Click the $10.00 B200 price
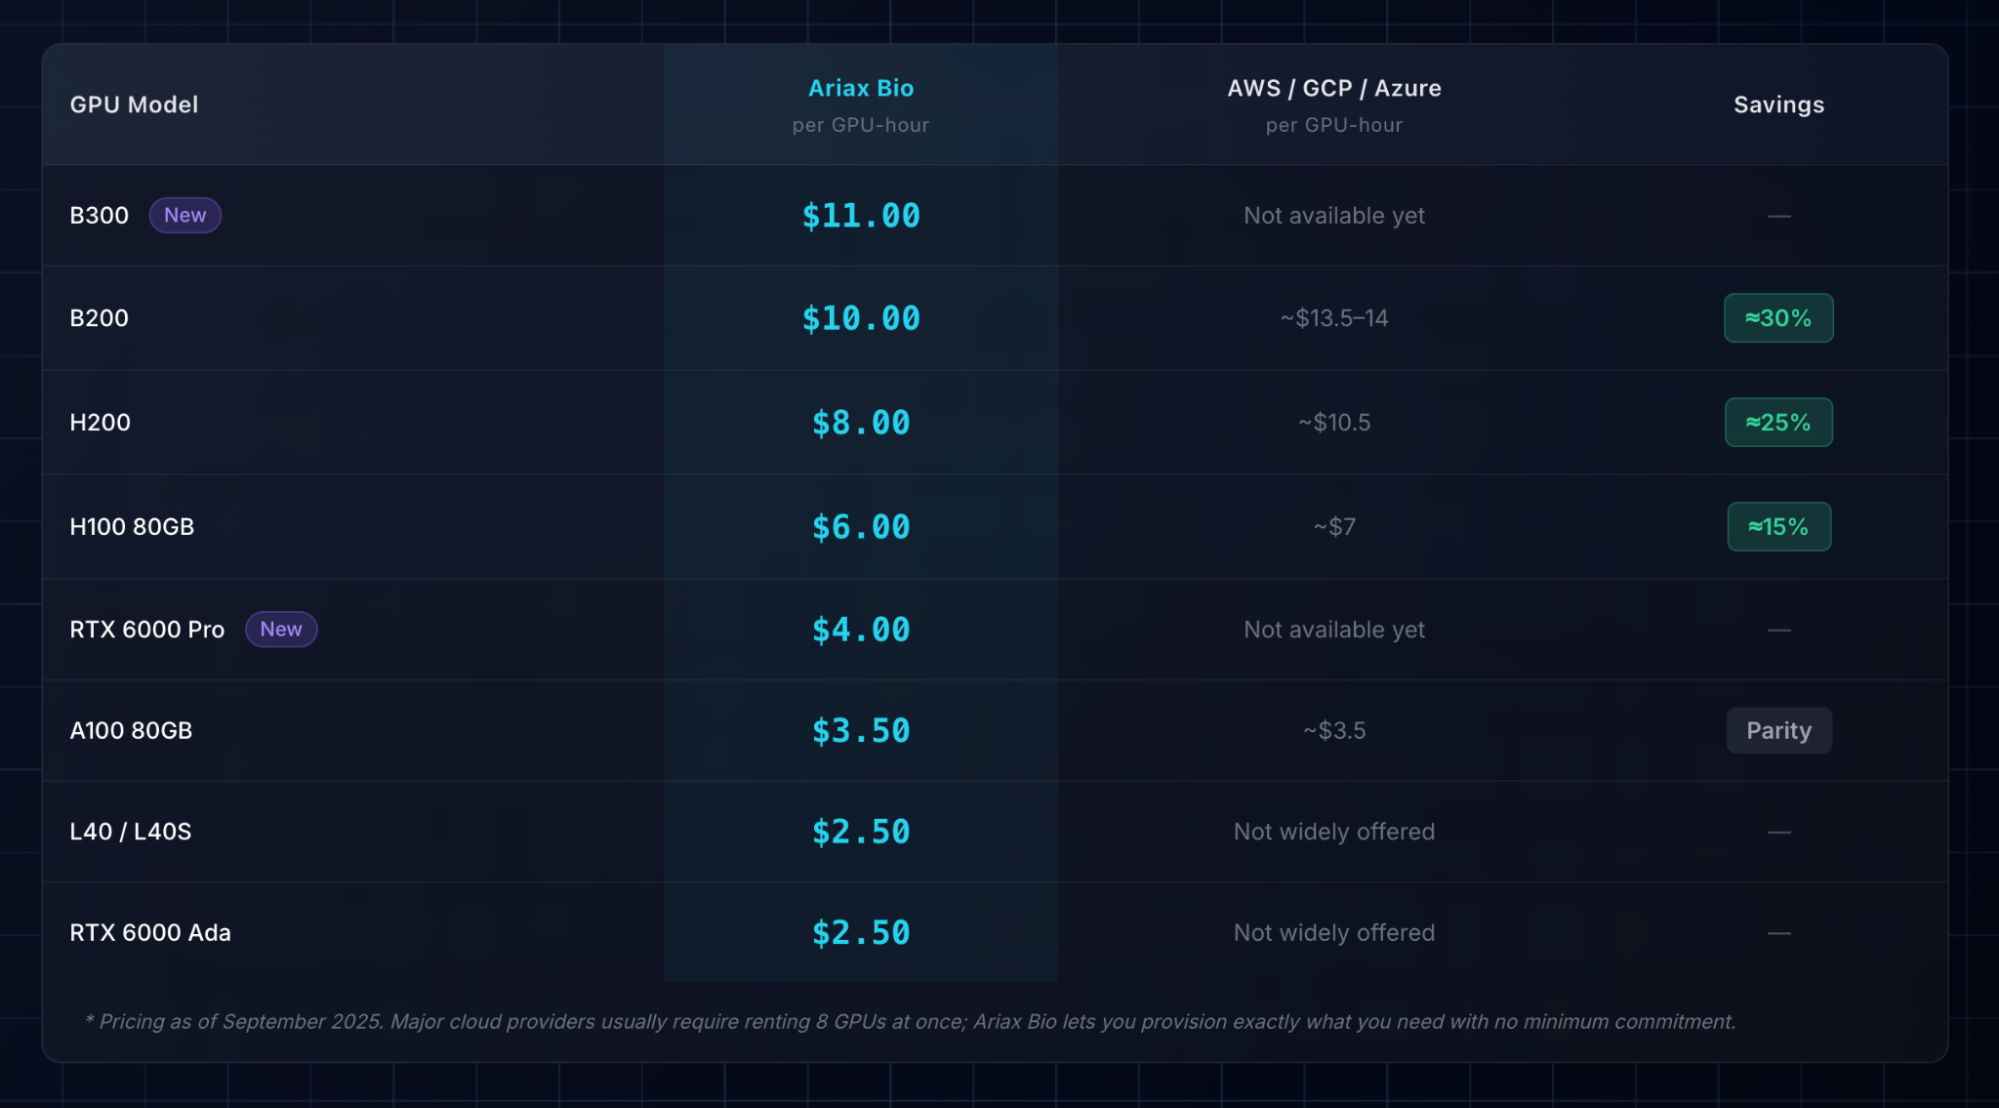 click(x=860, y=318)
